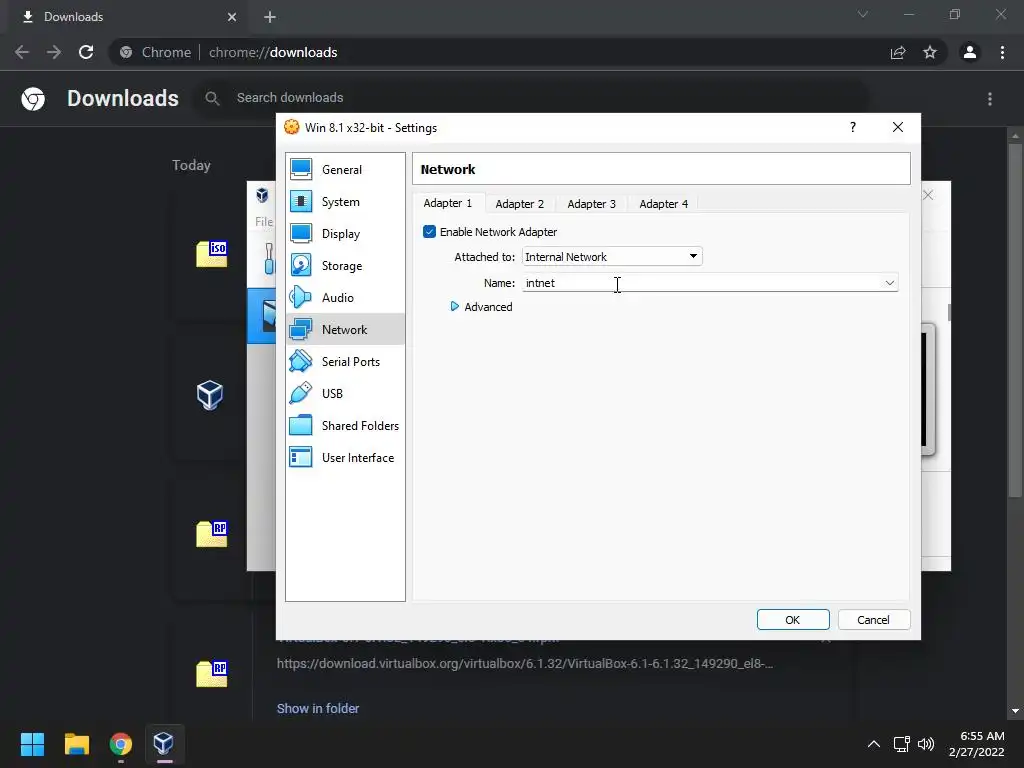Confirm settings with the OK button
The width and height of the screenshot is (1024, 768).
tap(793, 620)
